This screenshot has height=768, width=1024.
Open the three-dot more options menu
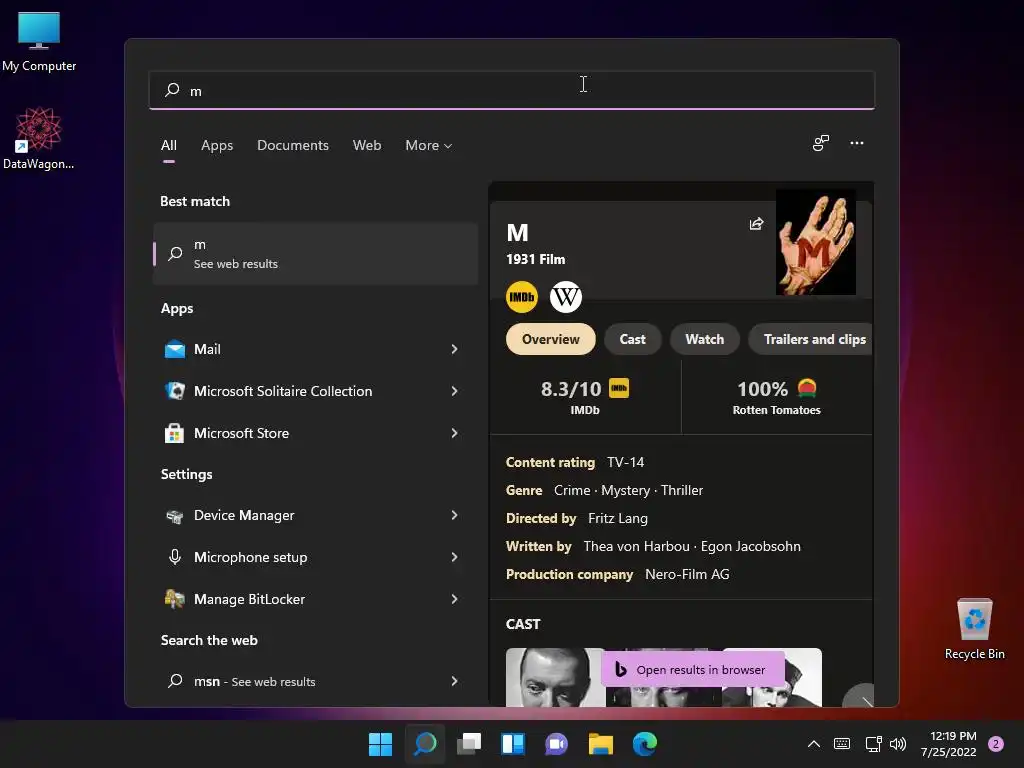(857, 143)
